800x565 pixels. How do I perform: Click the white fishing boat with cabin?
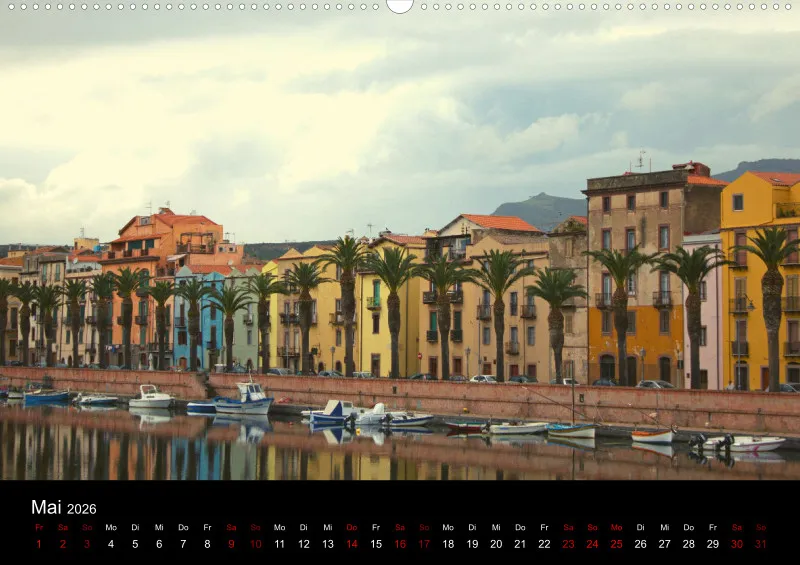click(x=243, y=398)
